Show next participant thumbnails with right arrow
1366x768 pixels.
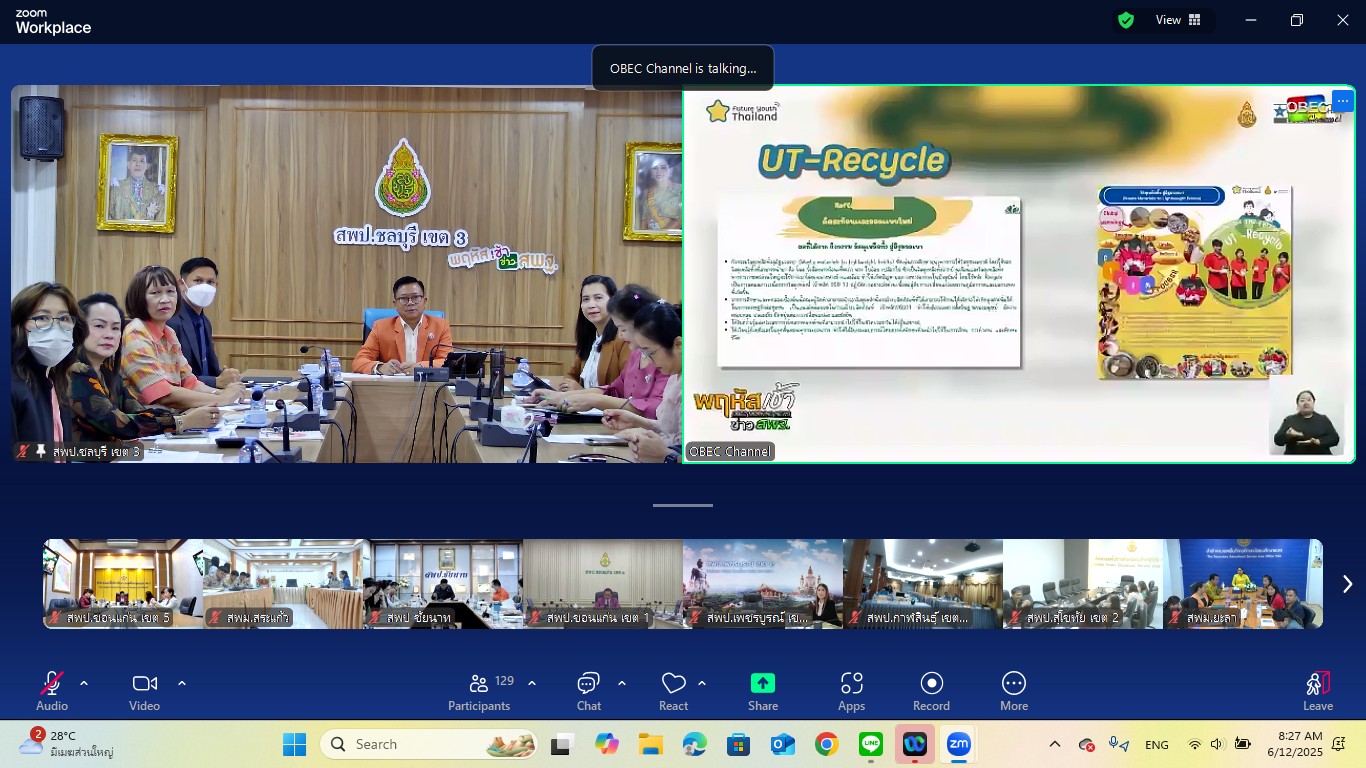pos(1347,584)
